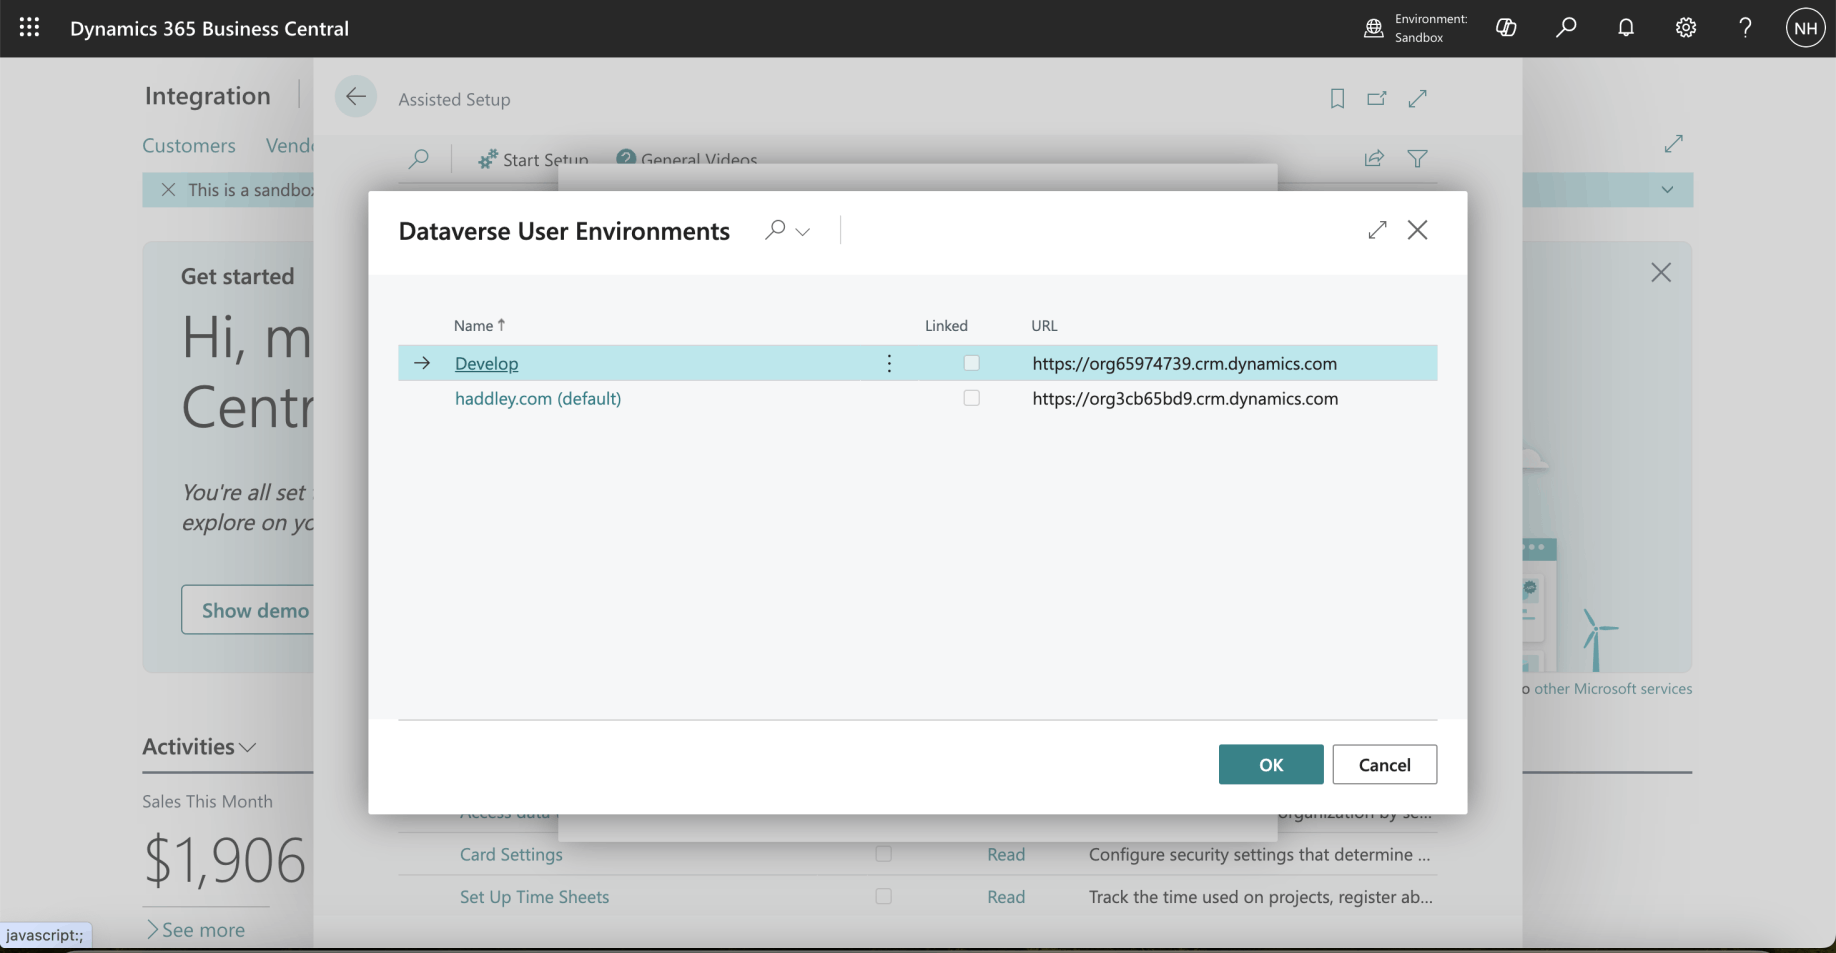Click the top bar search magnifier icon
The image size is (1836, 953).
pos(1566,28)
